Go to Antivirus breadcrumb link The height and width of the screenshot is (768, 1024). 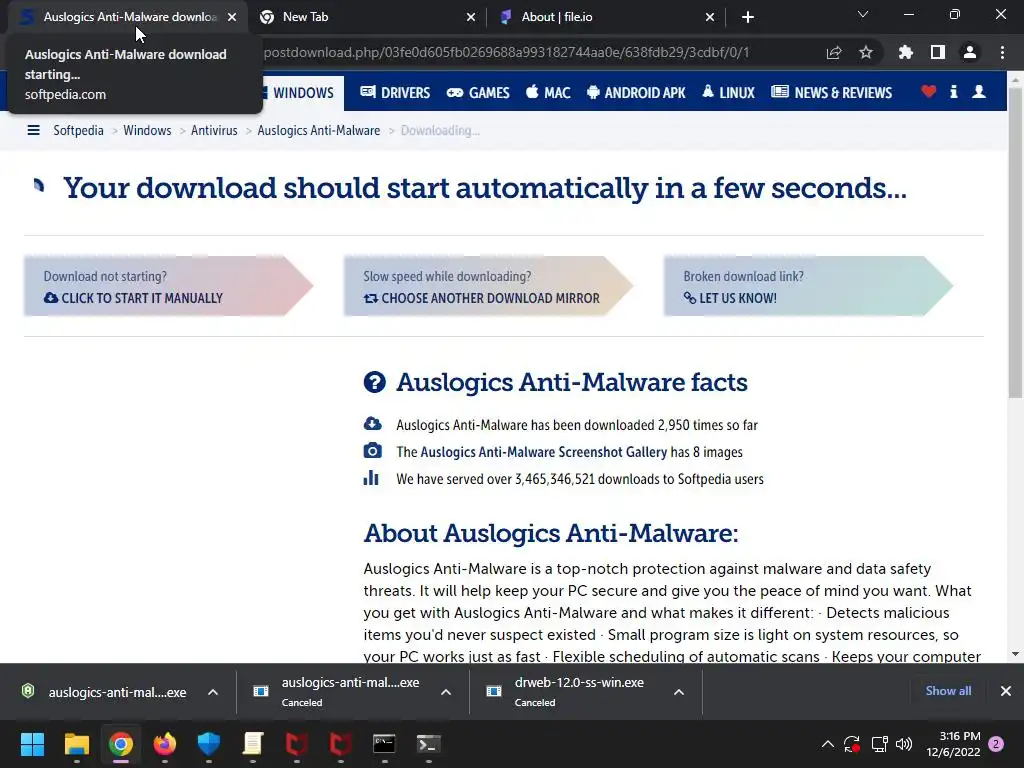coord(214,131)
